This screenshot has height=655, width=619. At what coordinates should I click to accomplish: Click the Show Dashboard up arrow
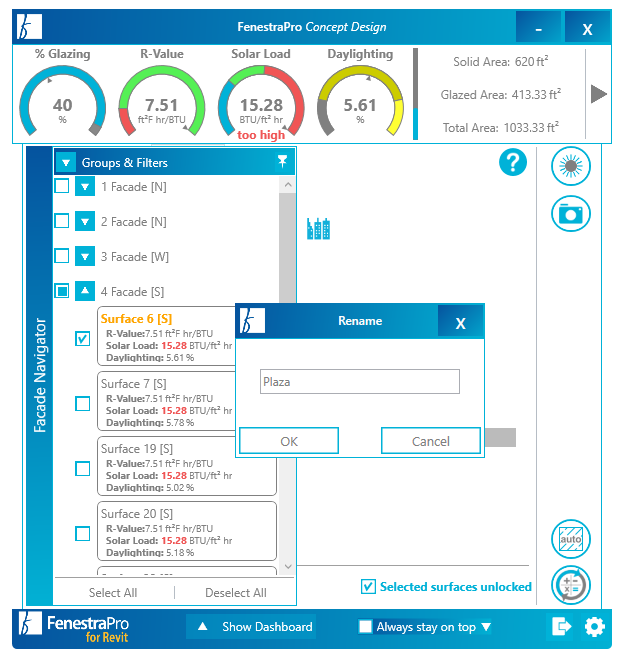coord(203,626)
